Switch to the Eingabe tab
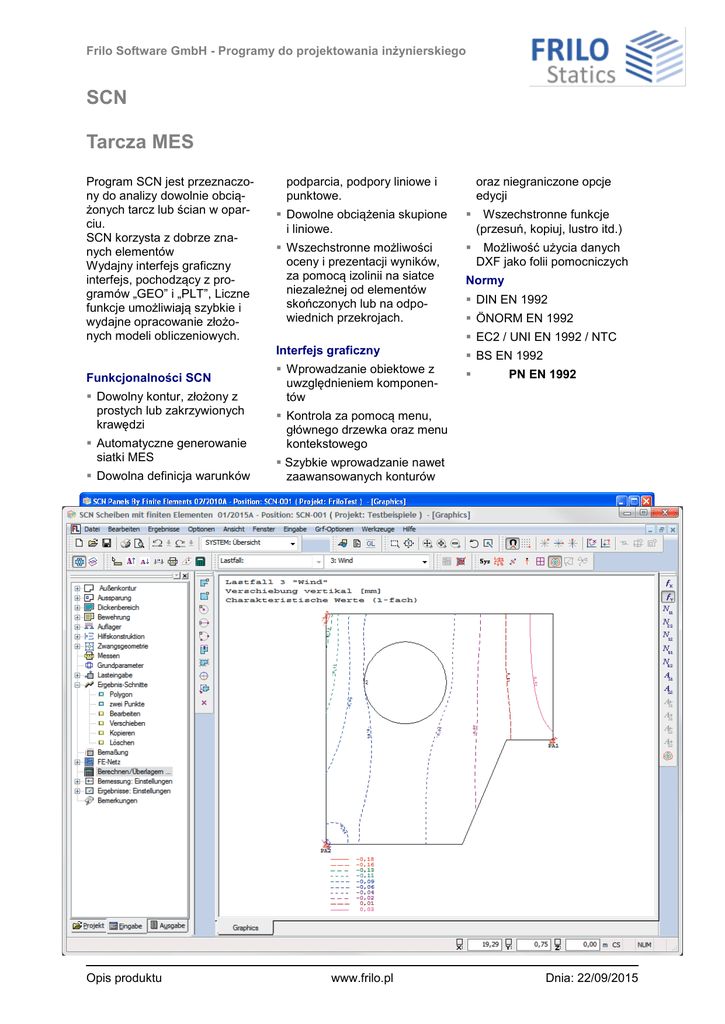725x1024 pixels. (x=126, y=926)
